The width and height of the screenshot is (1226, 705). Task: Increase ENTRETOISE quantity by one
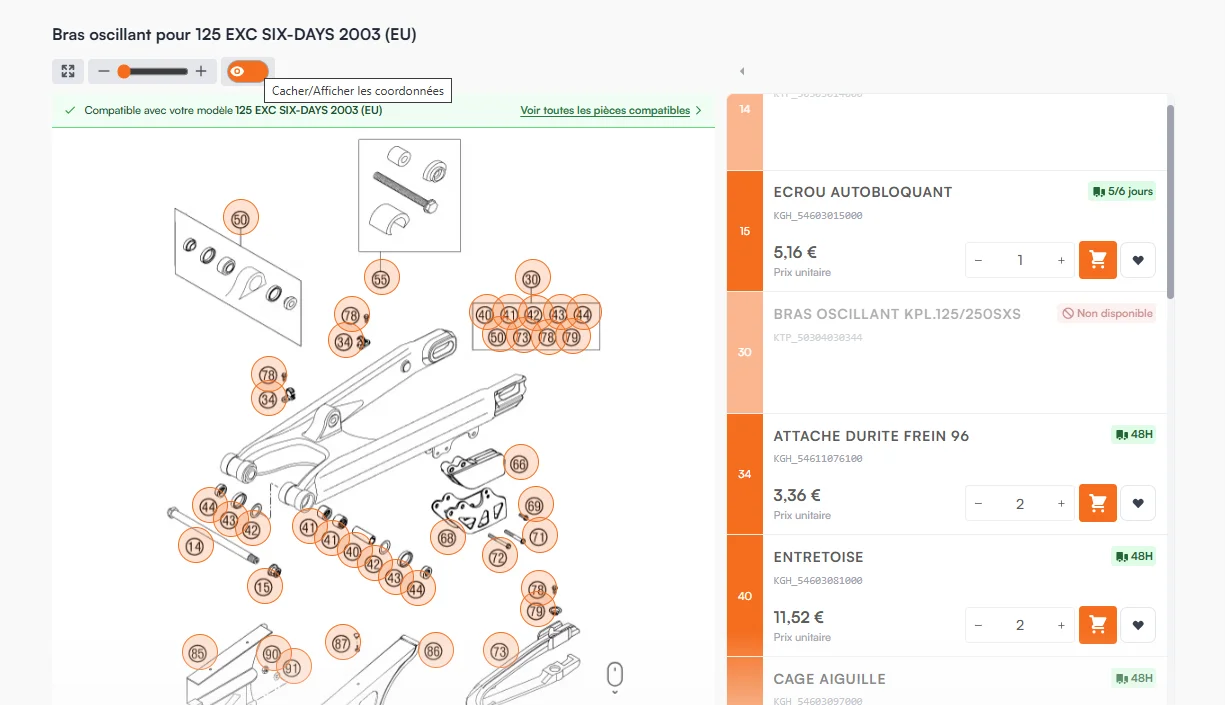tap(1061, 625)
